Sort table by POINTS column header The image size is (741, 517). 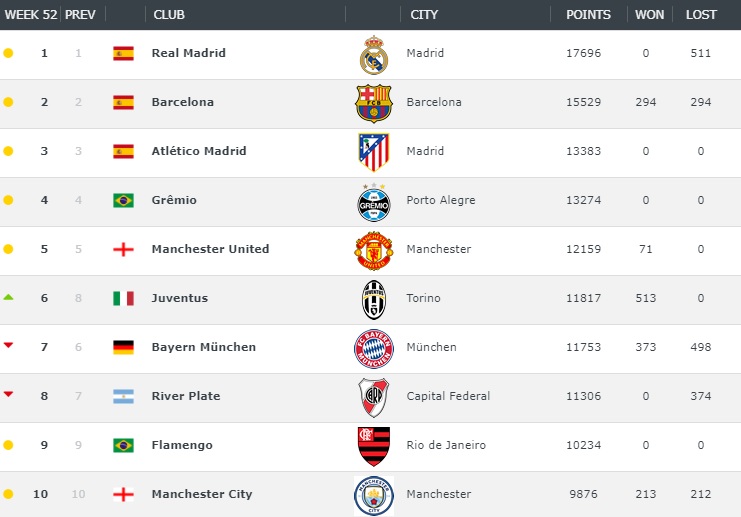[588, 15]
